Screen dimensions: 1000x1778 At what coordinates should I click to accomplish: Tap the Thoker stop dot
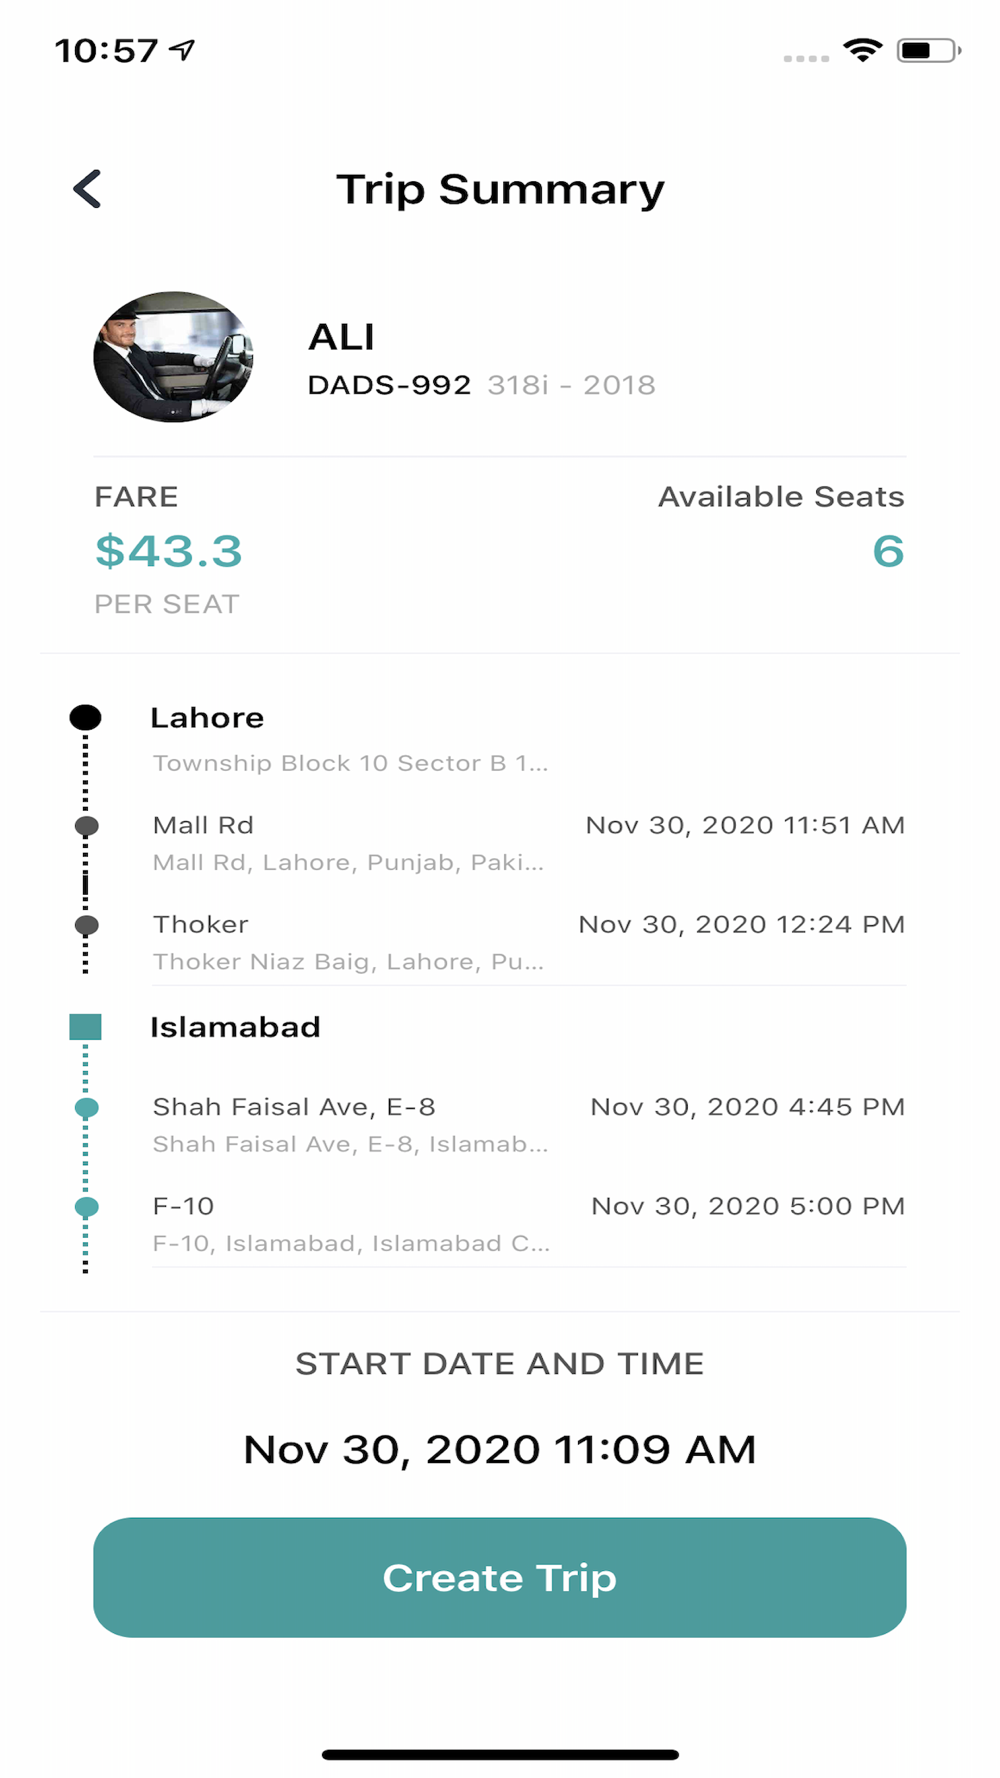pos(87,925)
